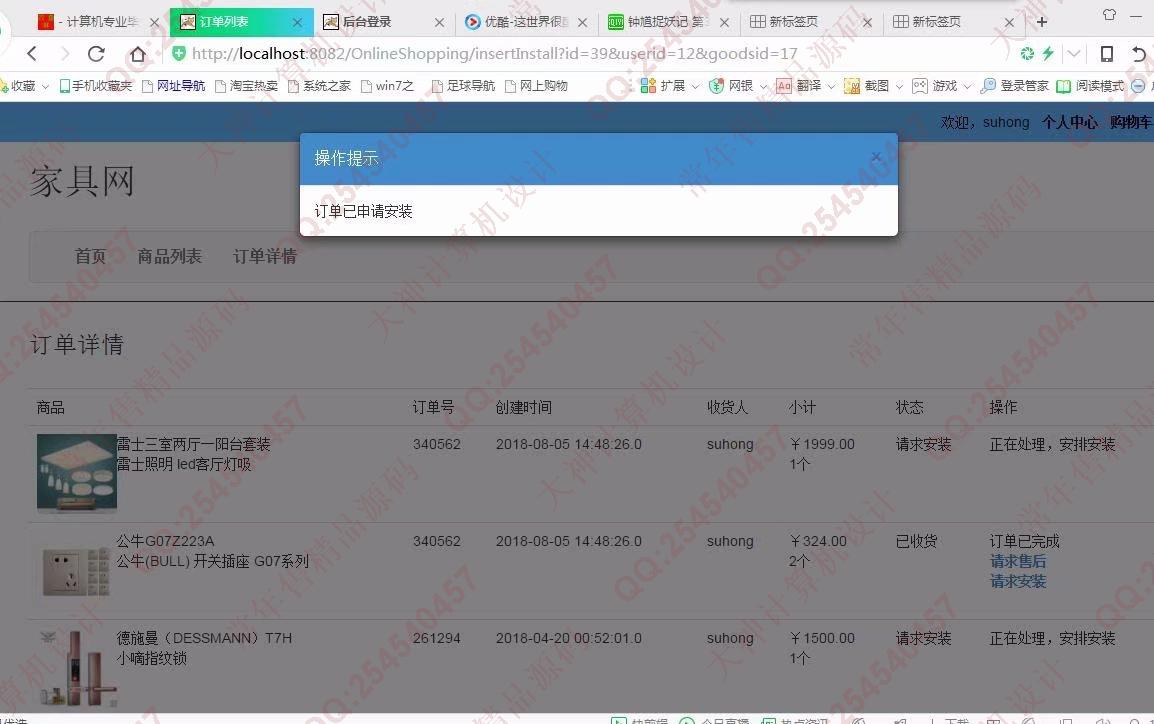Click 请求售后 for the 公牛 order
Screen dimensions: 1154x724
pos(1018,561)
